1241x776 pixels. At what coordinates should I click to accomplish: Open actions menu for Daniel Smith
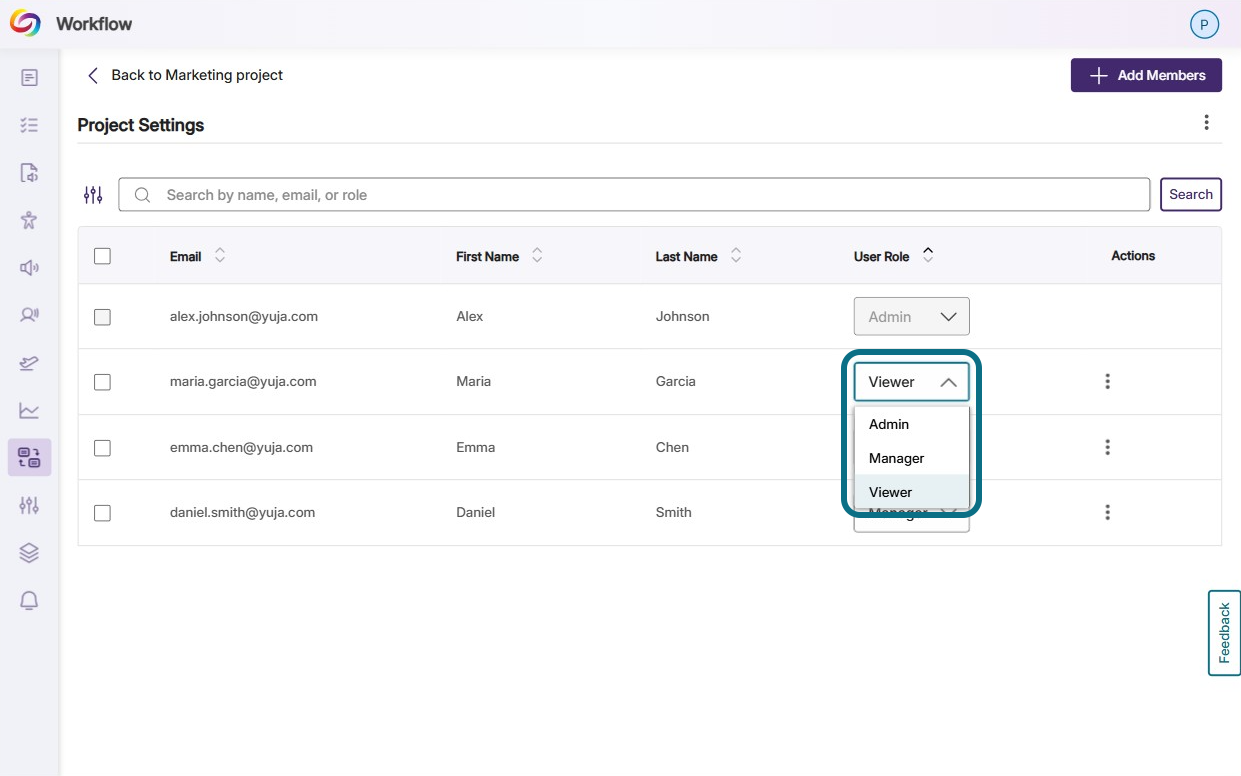click(x=1107, y=512)
